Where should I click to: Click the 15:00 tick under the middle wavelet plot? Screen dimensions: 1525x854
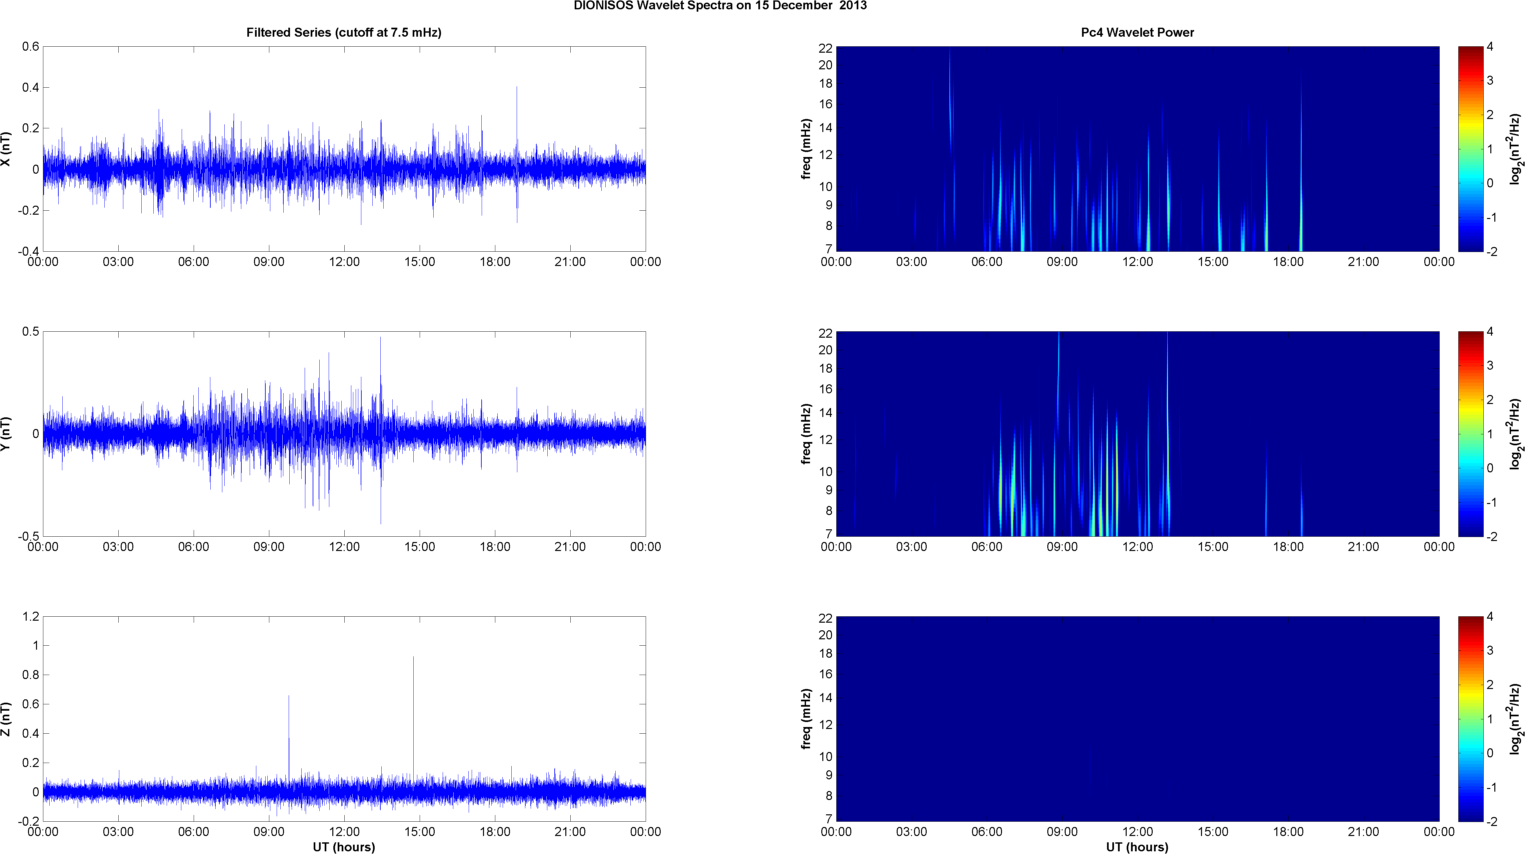coord(1213,547)
